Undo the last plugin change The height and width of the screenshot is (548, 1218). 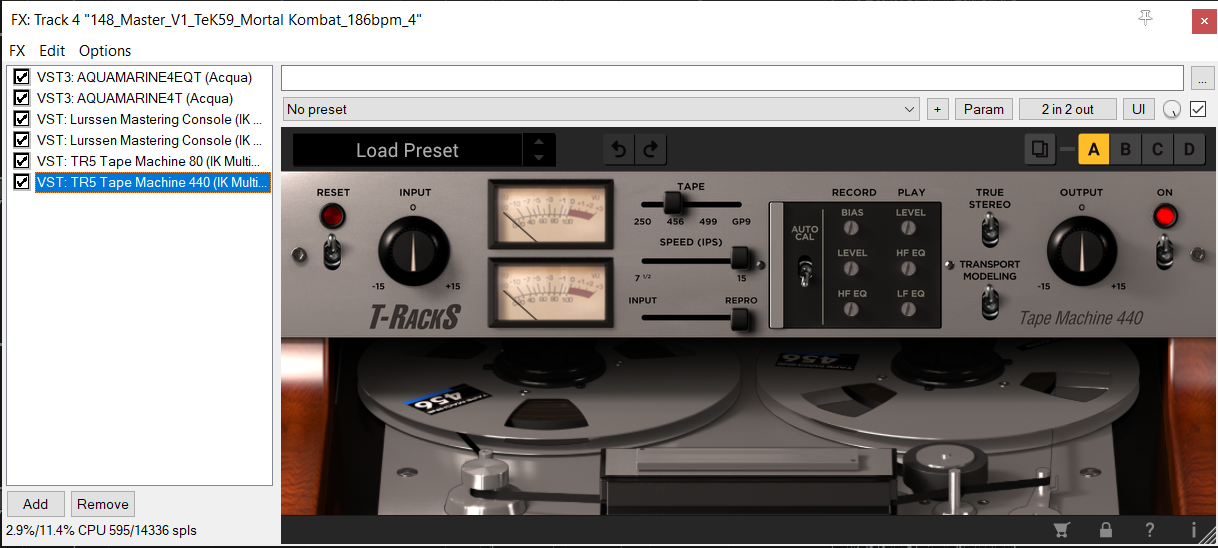(619, 150)
